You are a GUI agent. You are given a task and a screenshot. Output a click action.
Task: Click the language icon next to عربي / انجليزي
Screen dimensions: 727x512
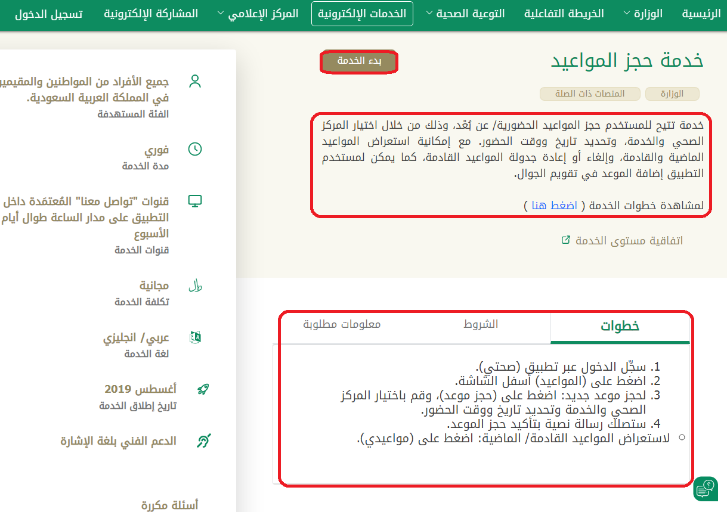pyautogui.click(x=196, y=337)
